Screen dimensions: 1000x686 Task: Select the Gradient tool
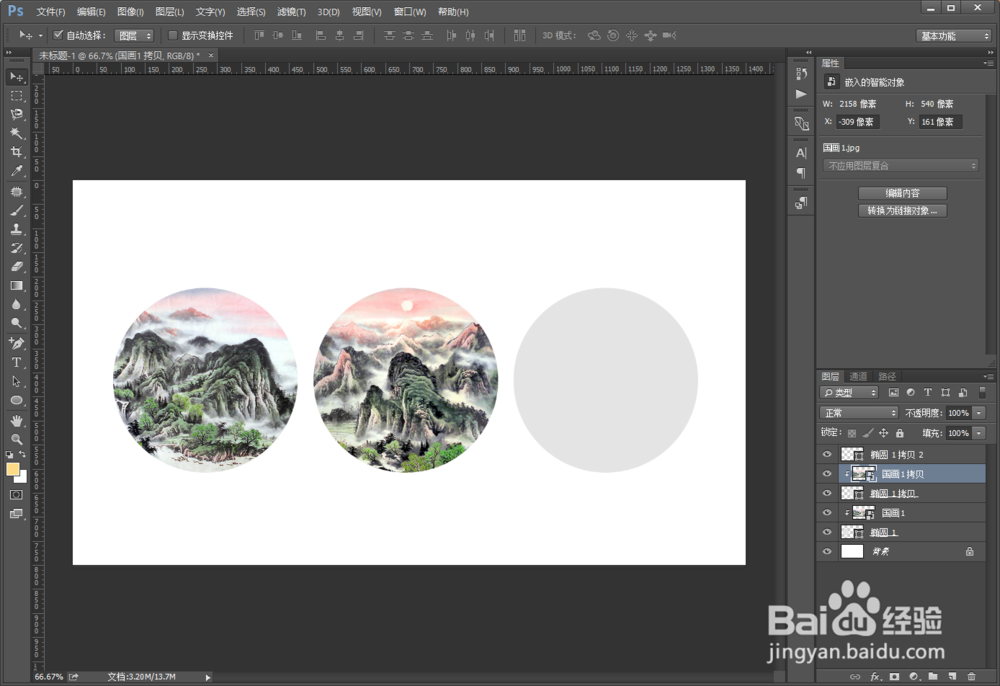point(17,286)
